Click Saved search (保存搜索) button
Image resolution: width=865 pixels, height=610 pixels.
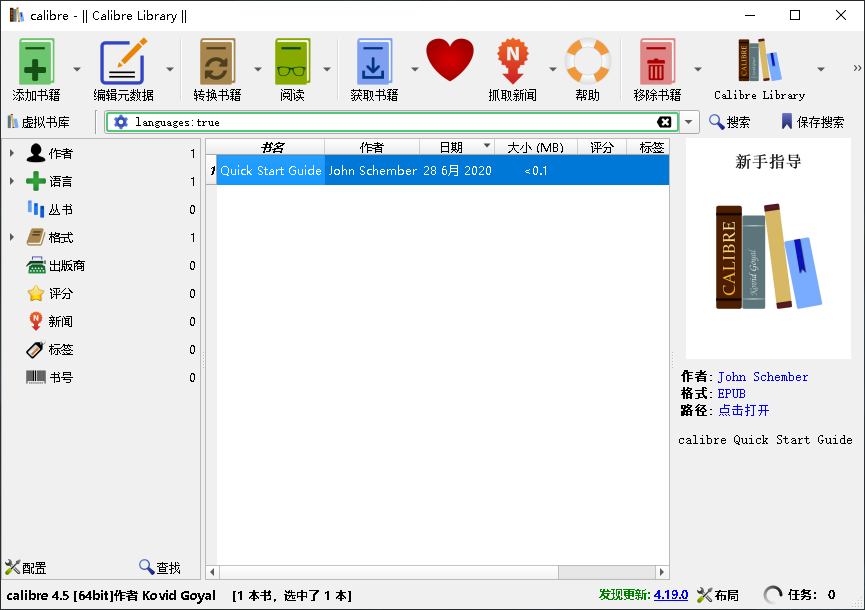813,122
